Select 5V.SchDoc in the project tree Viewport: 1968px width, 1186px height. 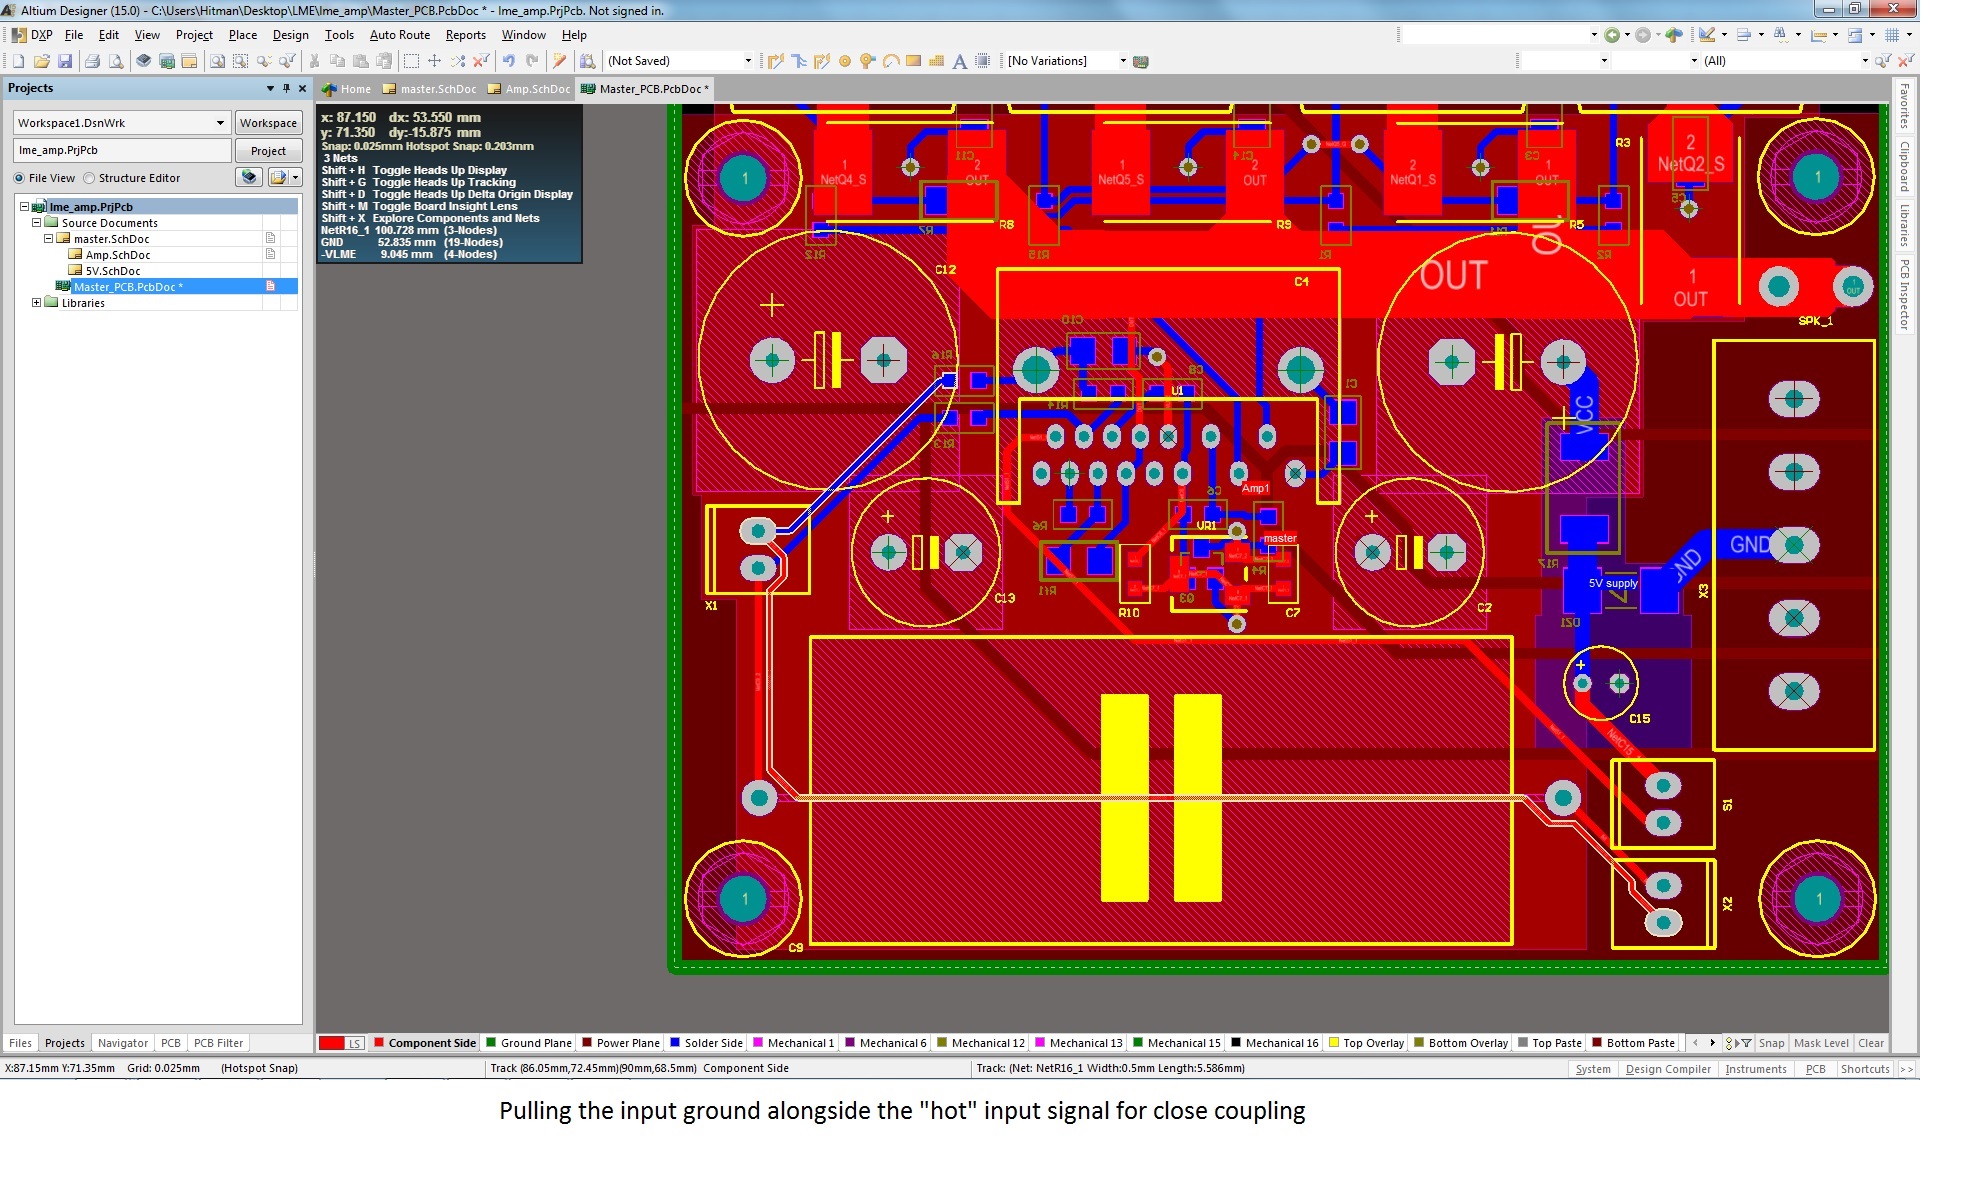[x=112, y=271]
